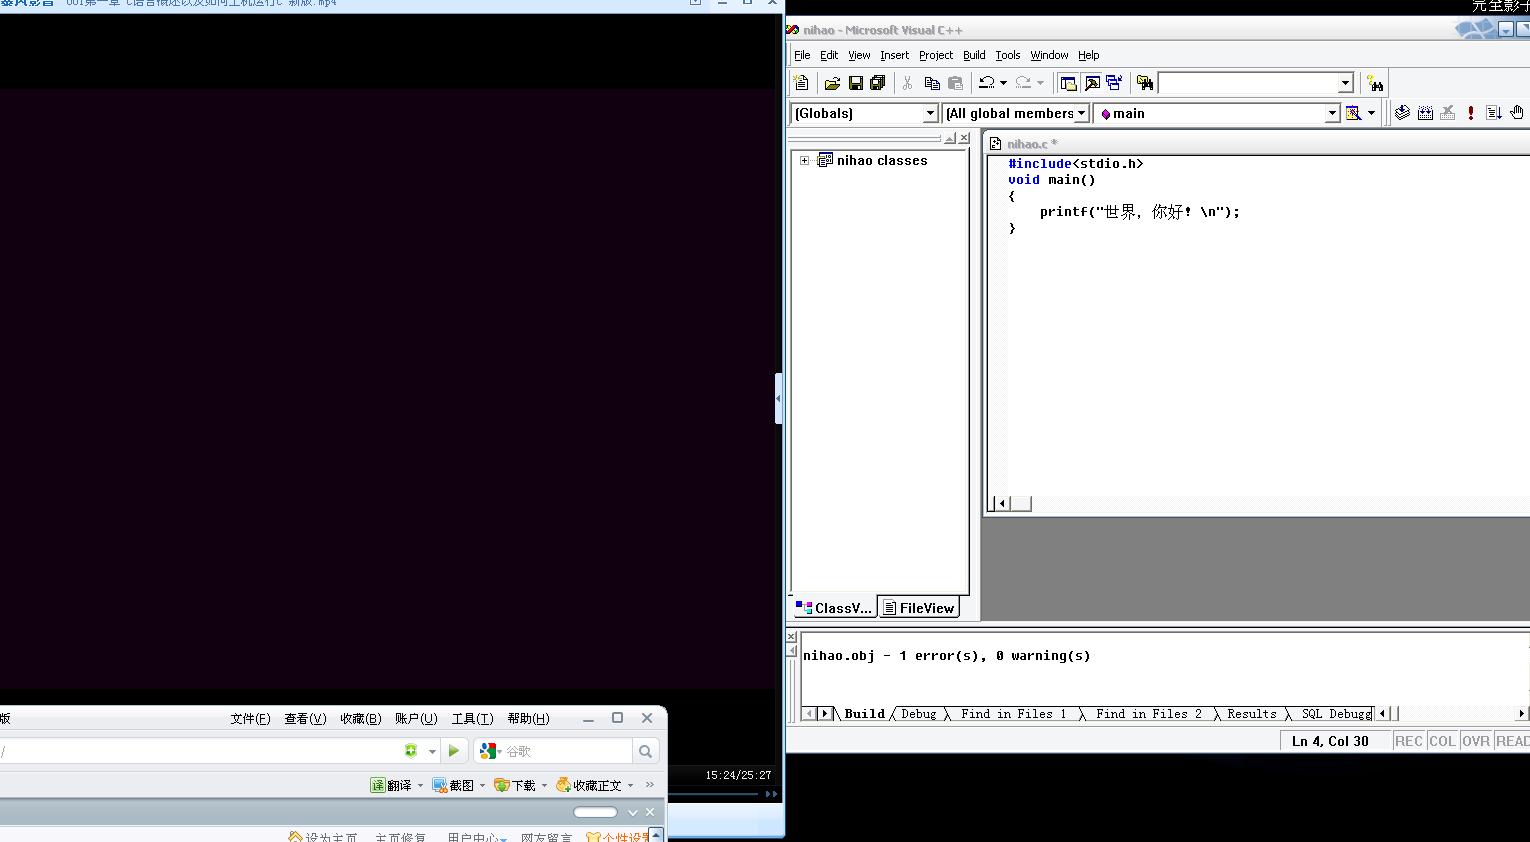Viewport: 1530px width, 842px height.
Task: Open the Undo history dropdown arrow
Action: pos(1003,83)
